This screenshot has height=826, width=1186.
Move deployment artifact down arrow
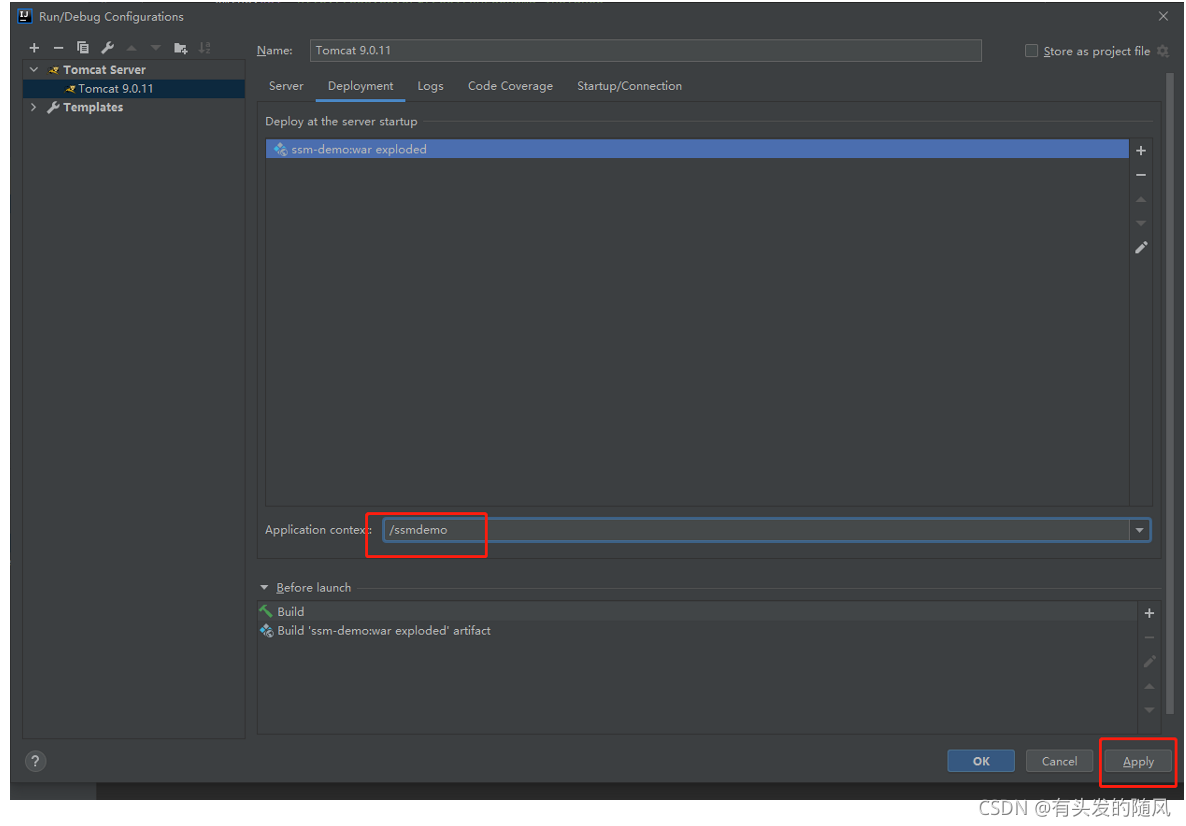click(1141, 223)
